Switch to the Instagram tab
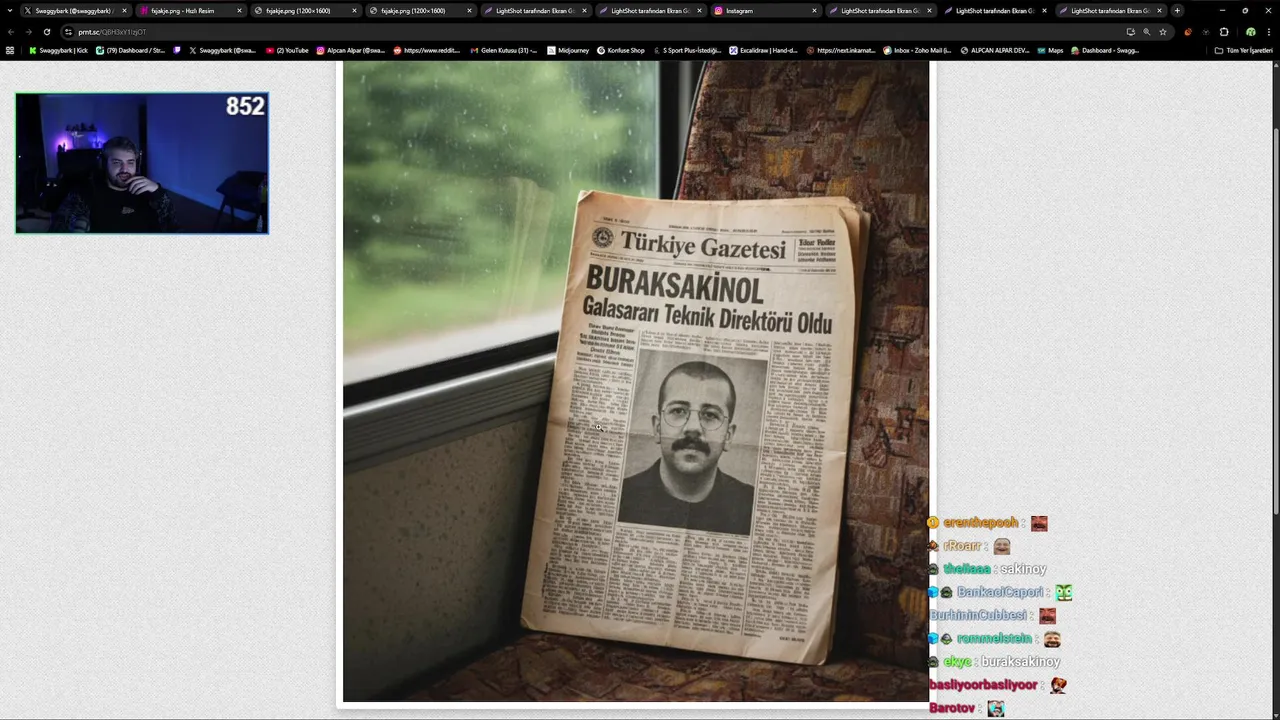The height and width of the screenshot is (720, 1280). 765,10
